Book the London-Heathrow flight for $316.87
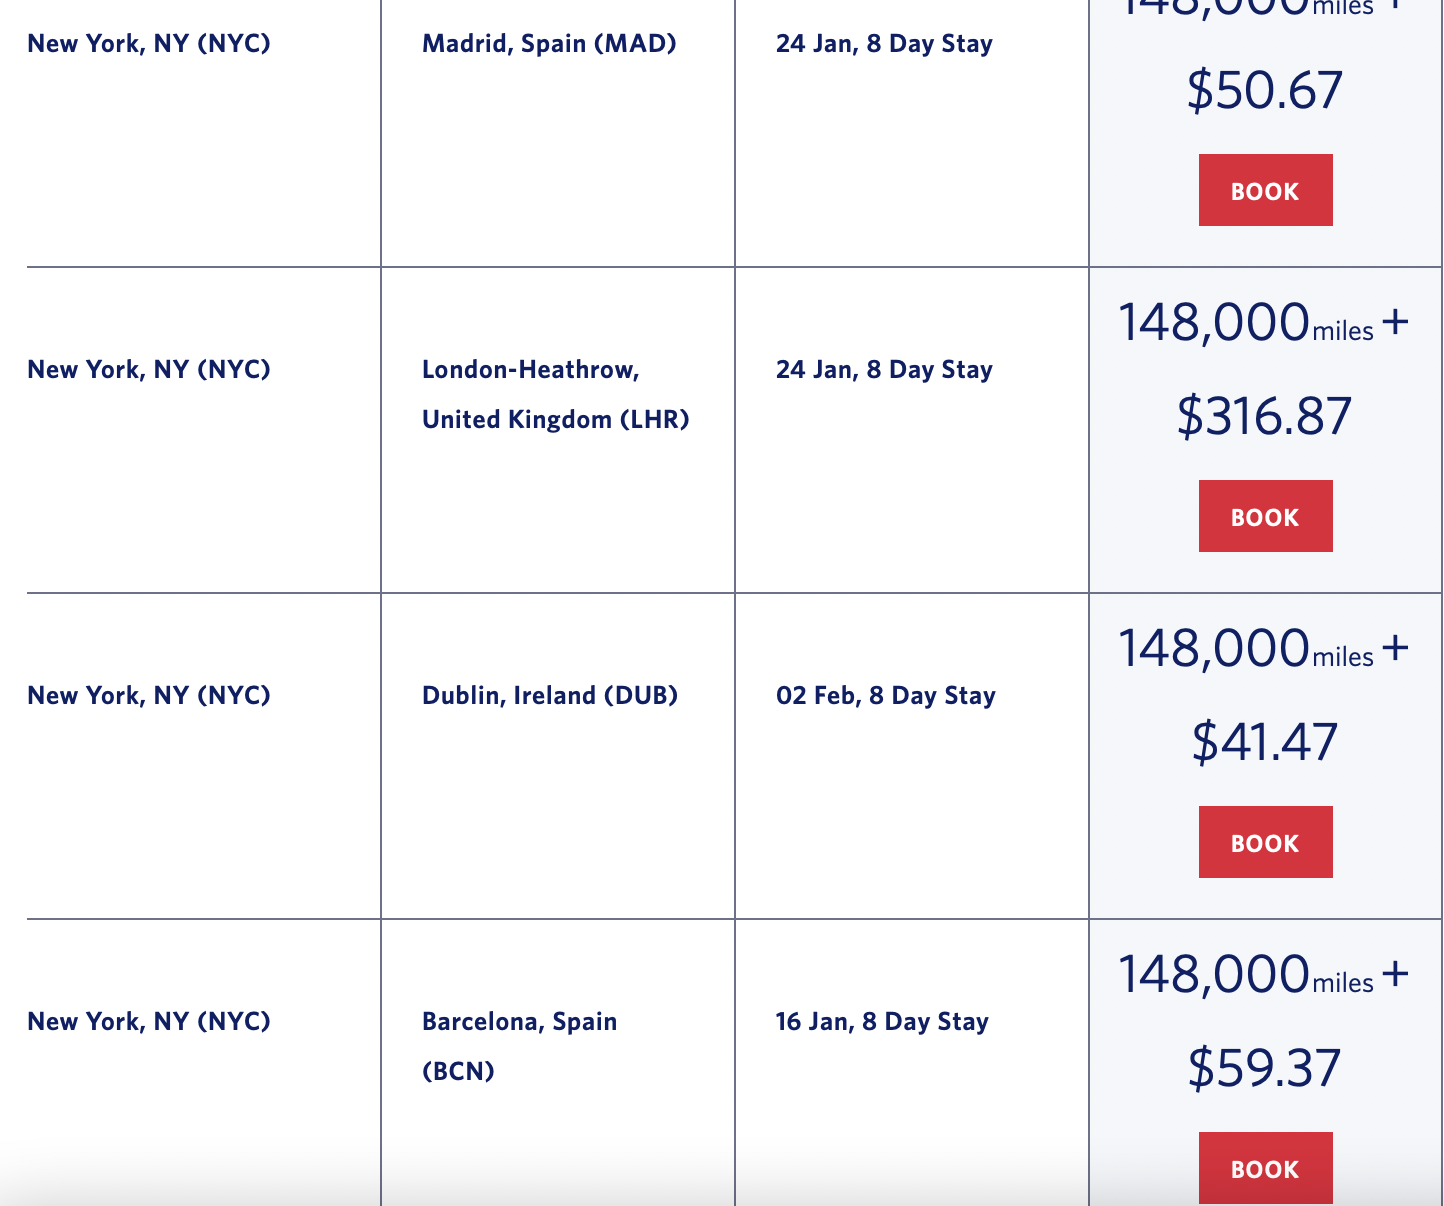This screenshot has width=1444, height=1206. [1265, 516]
